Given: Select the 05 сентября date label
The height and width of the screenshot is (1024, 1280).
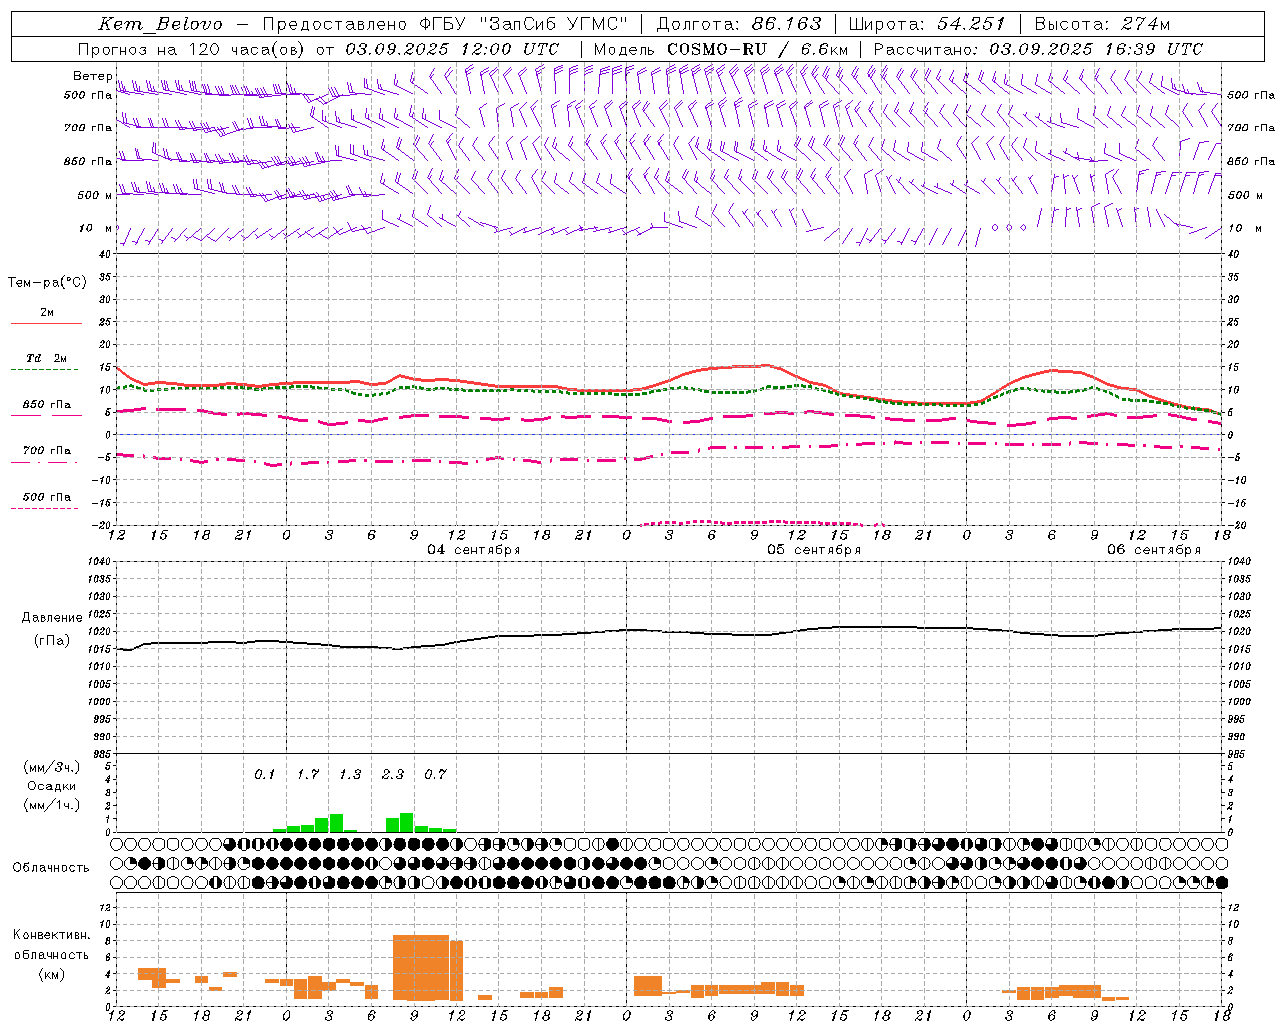Looking at the screenshot, I should 814,550.
